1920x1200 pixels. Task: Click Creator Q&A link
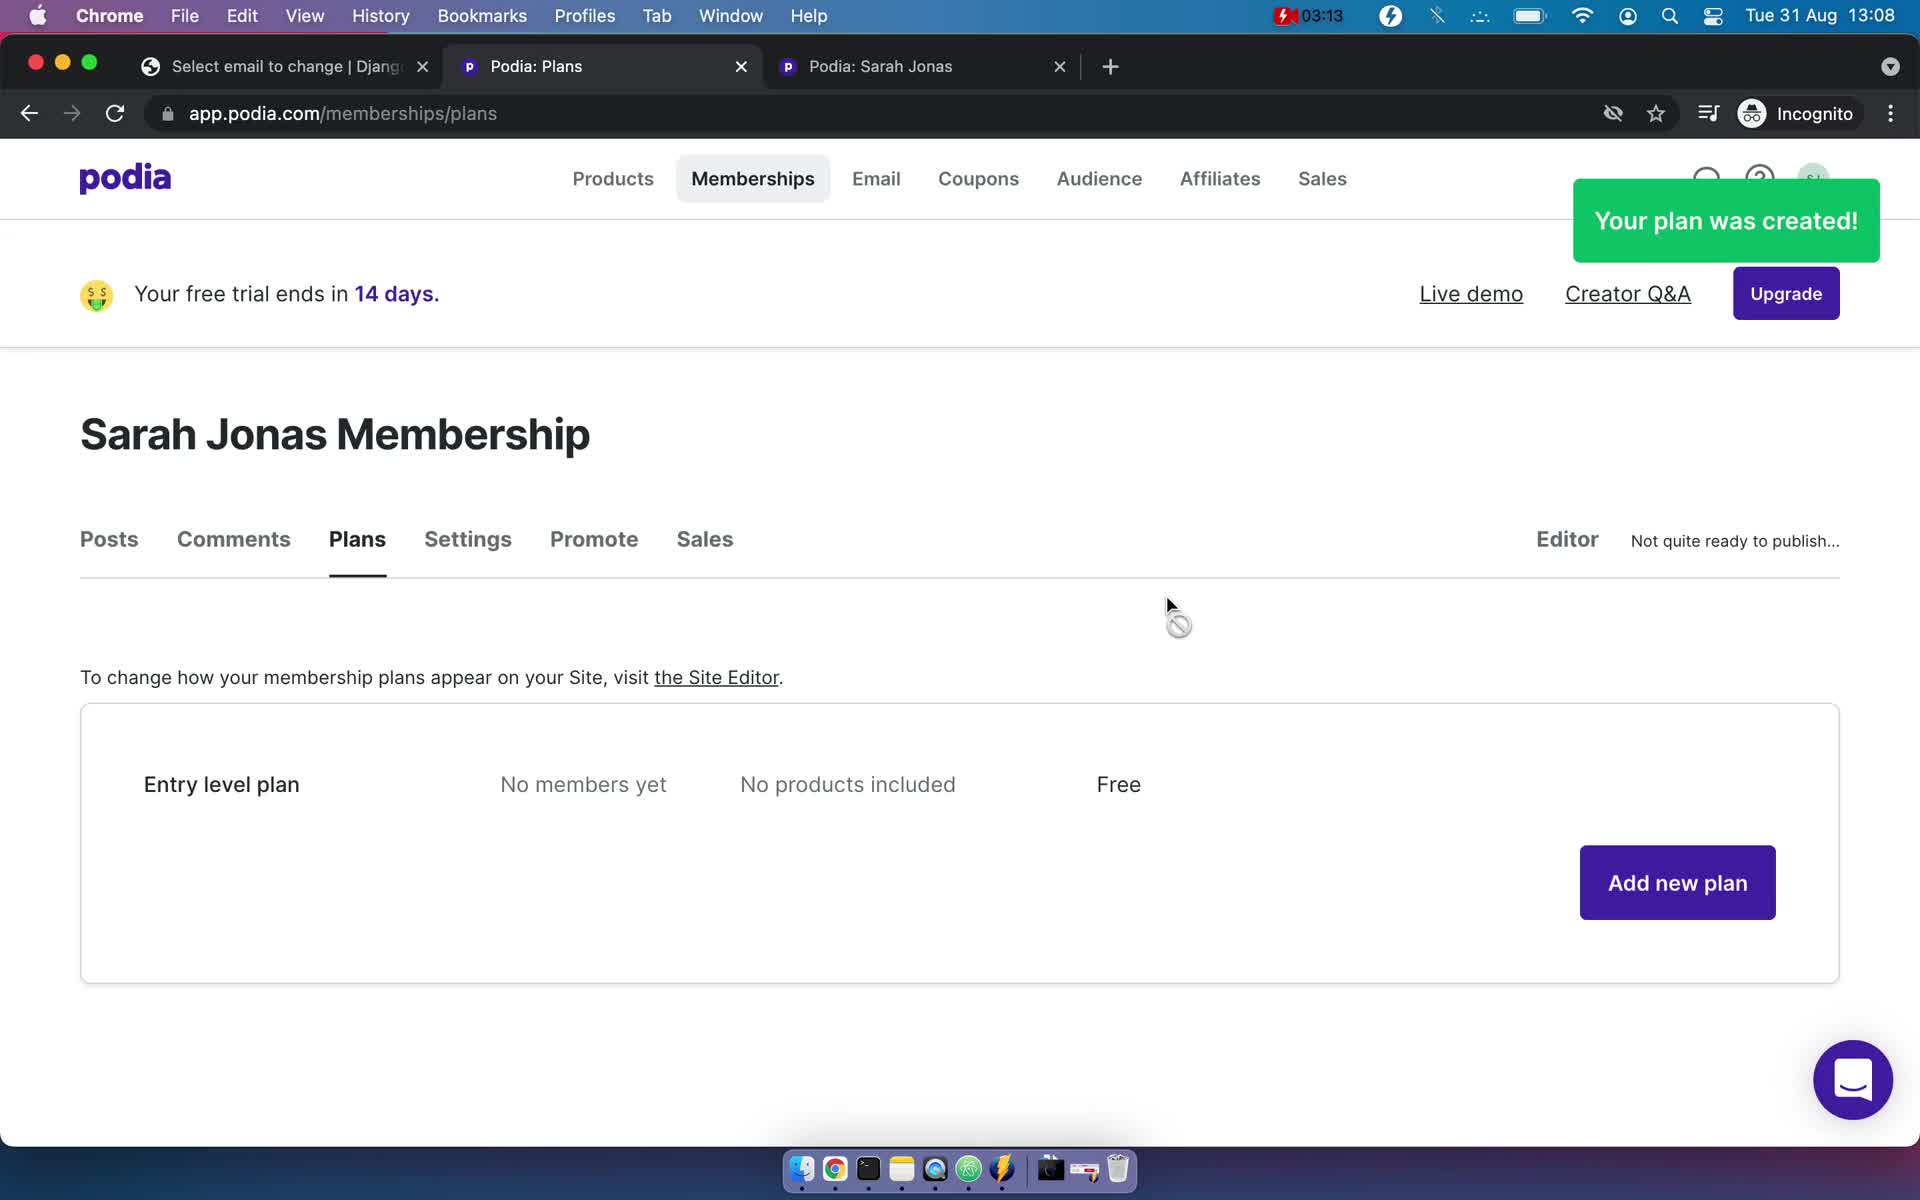[x=1627, y=293]
